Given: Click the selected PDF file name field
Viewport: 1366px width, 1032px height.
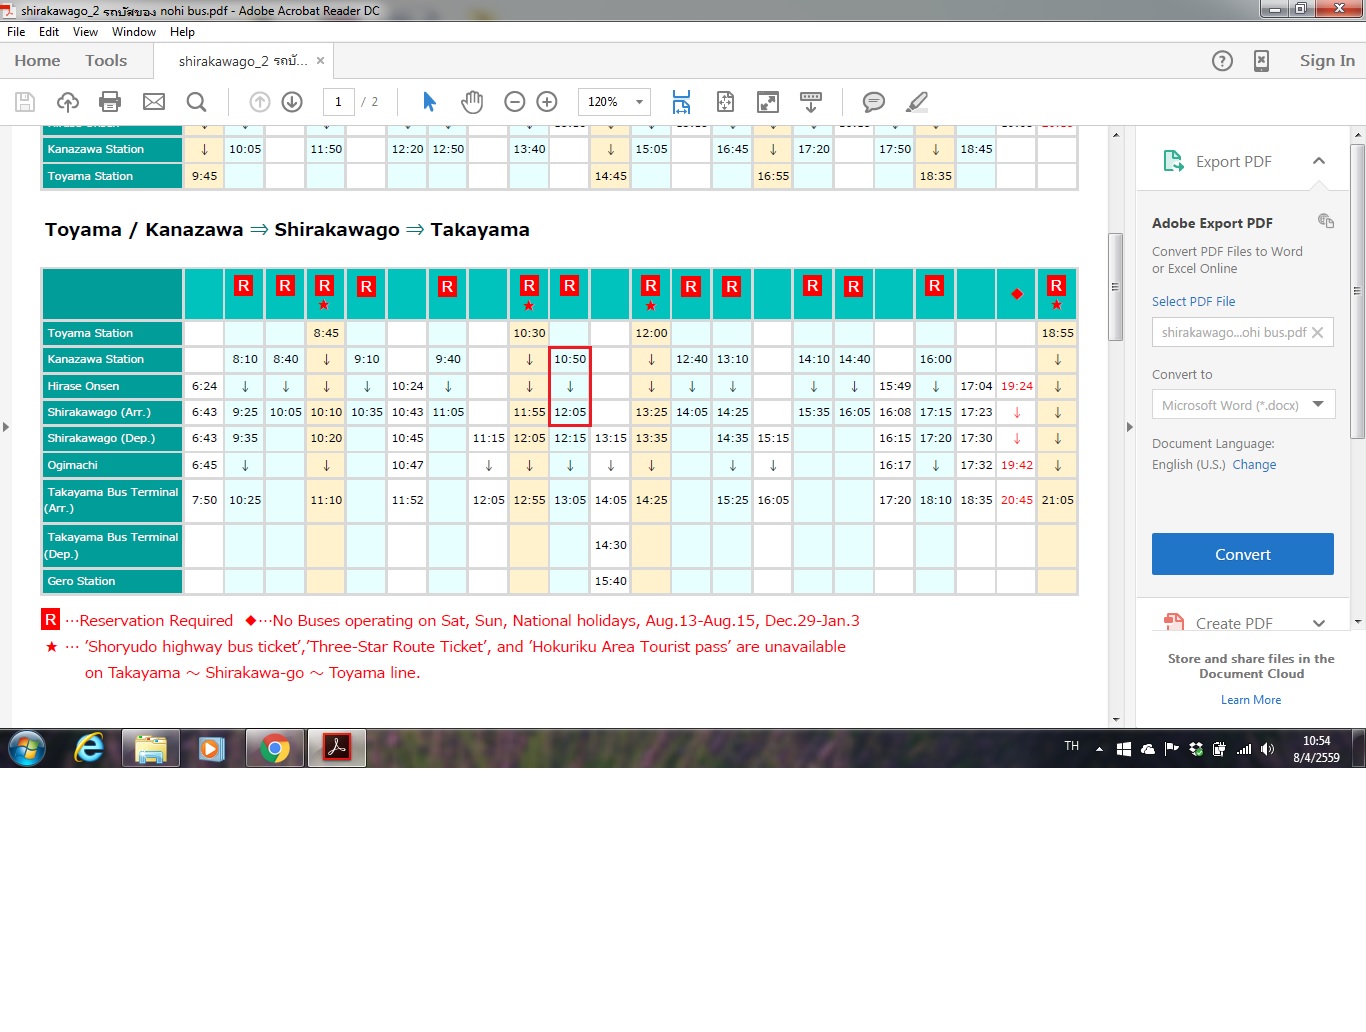Looking at the screenshot, I should (x=1243, y=332).
